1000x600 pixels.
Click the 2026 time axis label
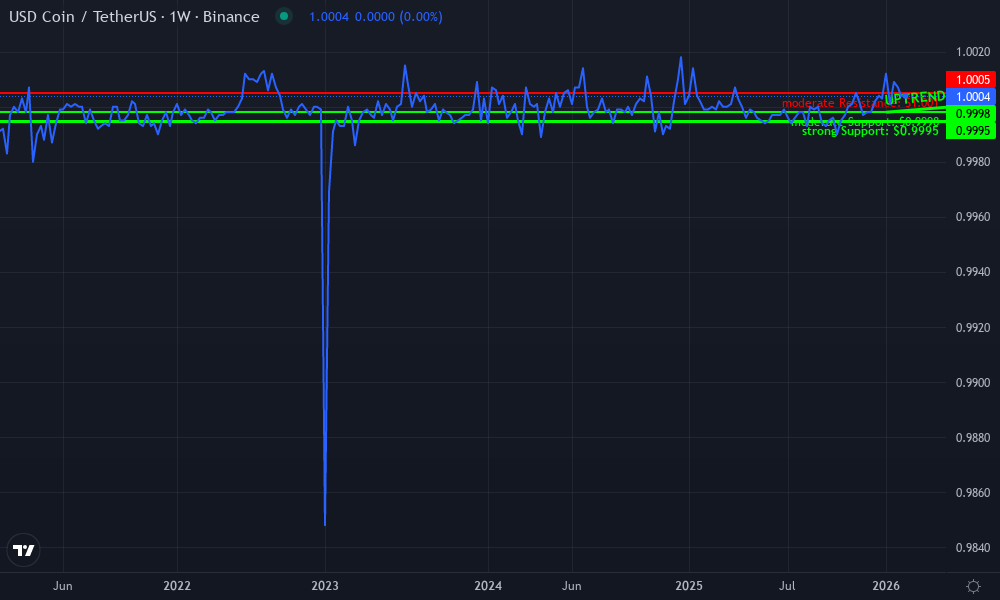[x=886, y=586]
